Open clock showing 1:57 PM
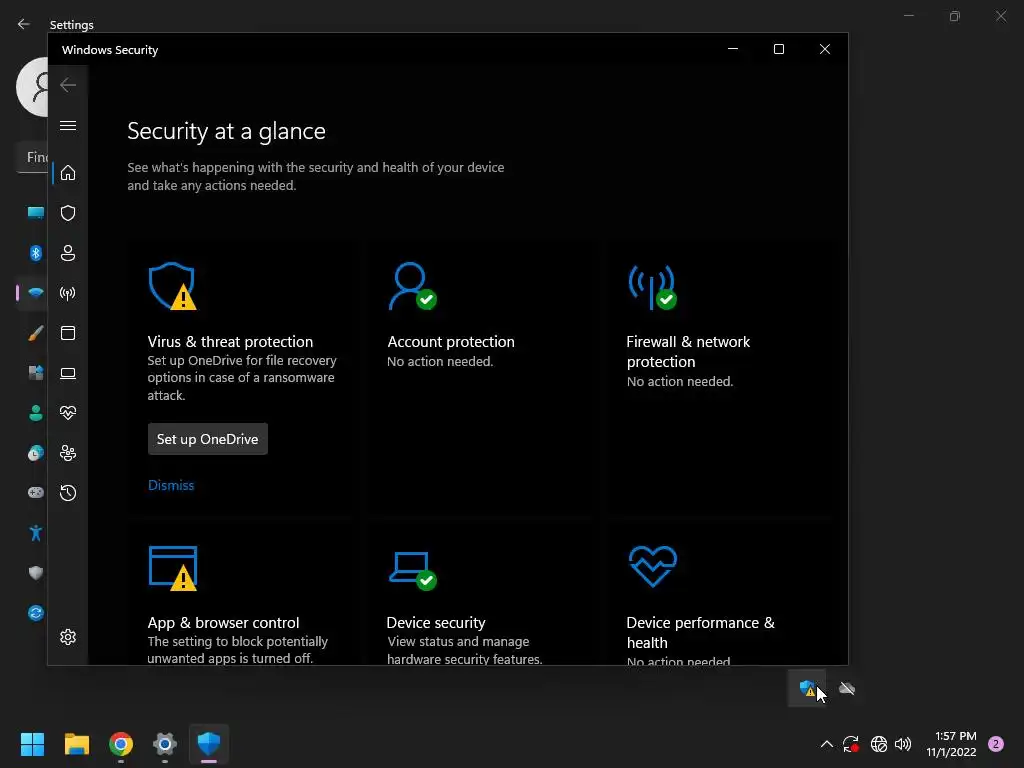 coord(952,744)
